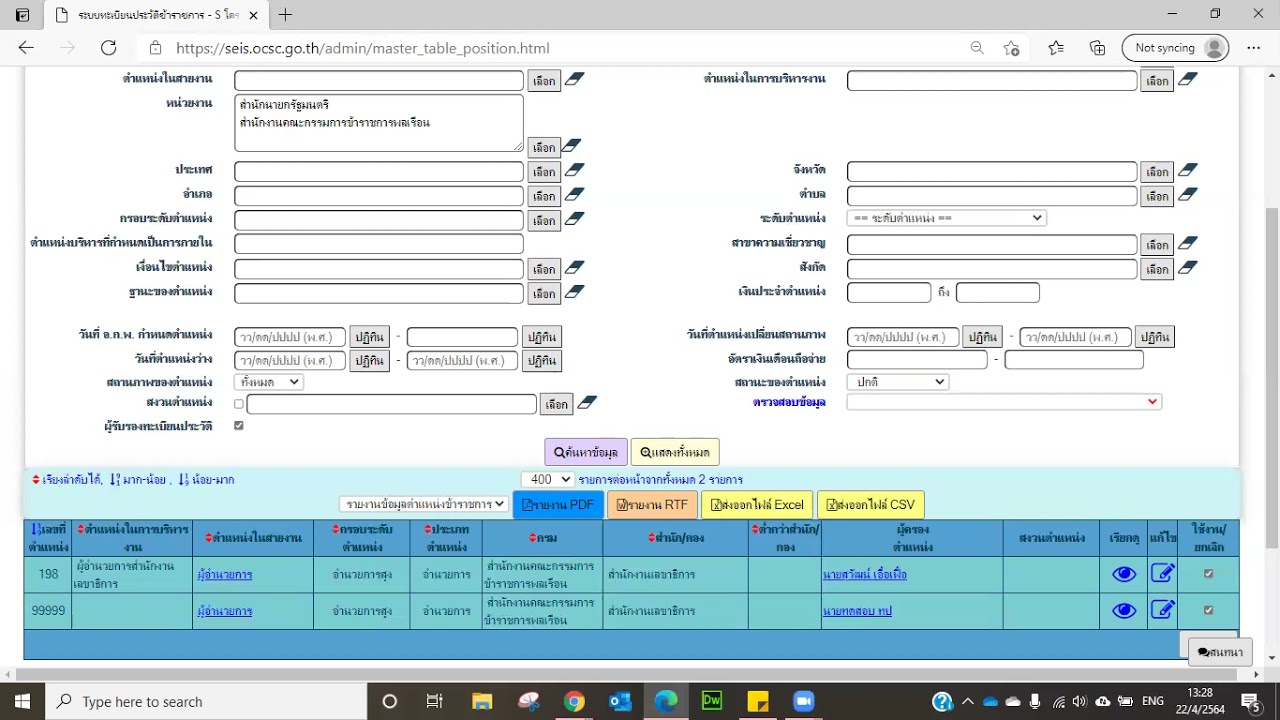Click the eraser icon for อำเภอ field
The height and width of the screenshot is (720, 1280).
[x=574, y=194]
